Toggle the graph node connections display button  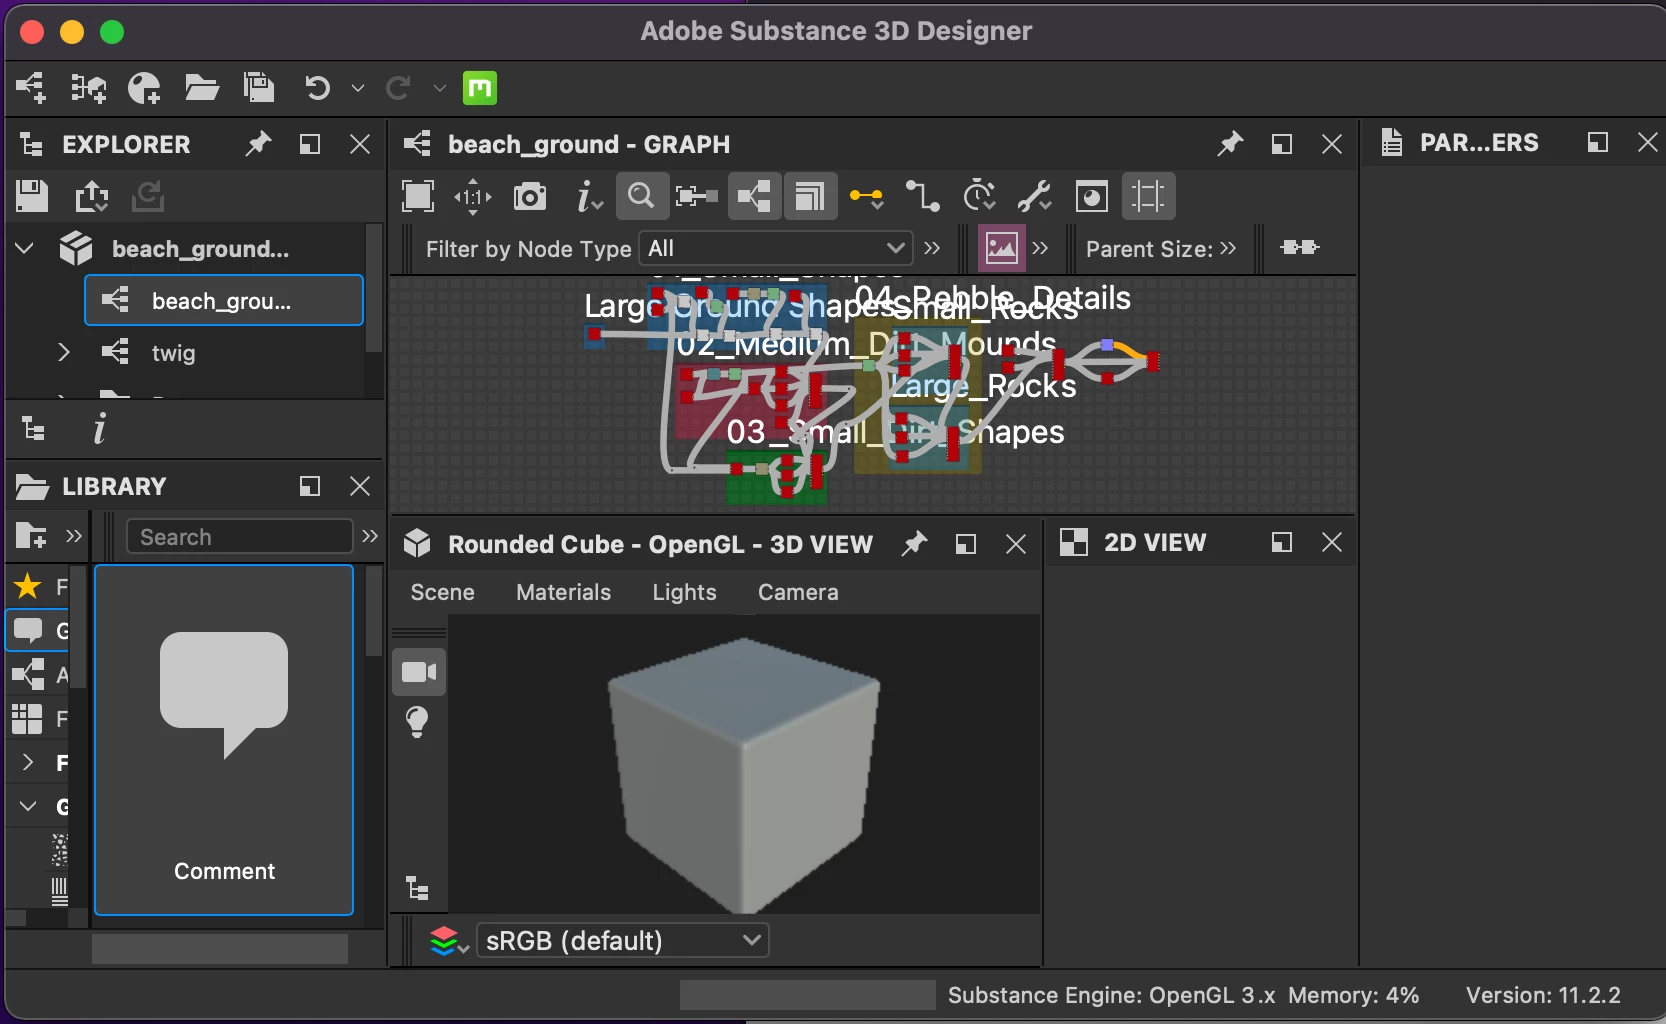[x=754, y=196]
